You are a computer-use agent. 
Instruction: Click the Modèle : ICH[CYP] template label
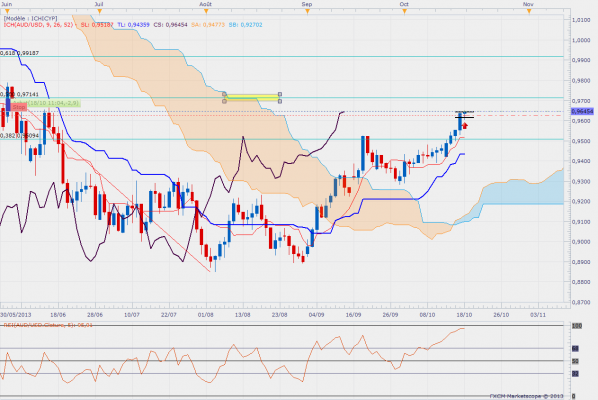31,18
